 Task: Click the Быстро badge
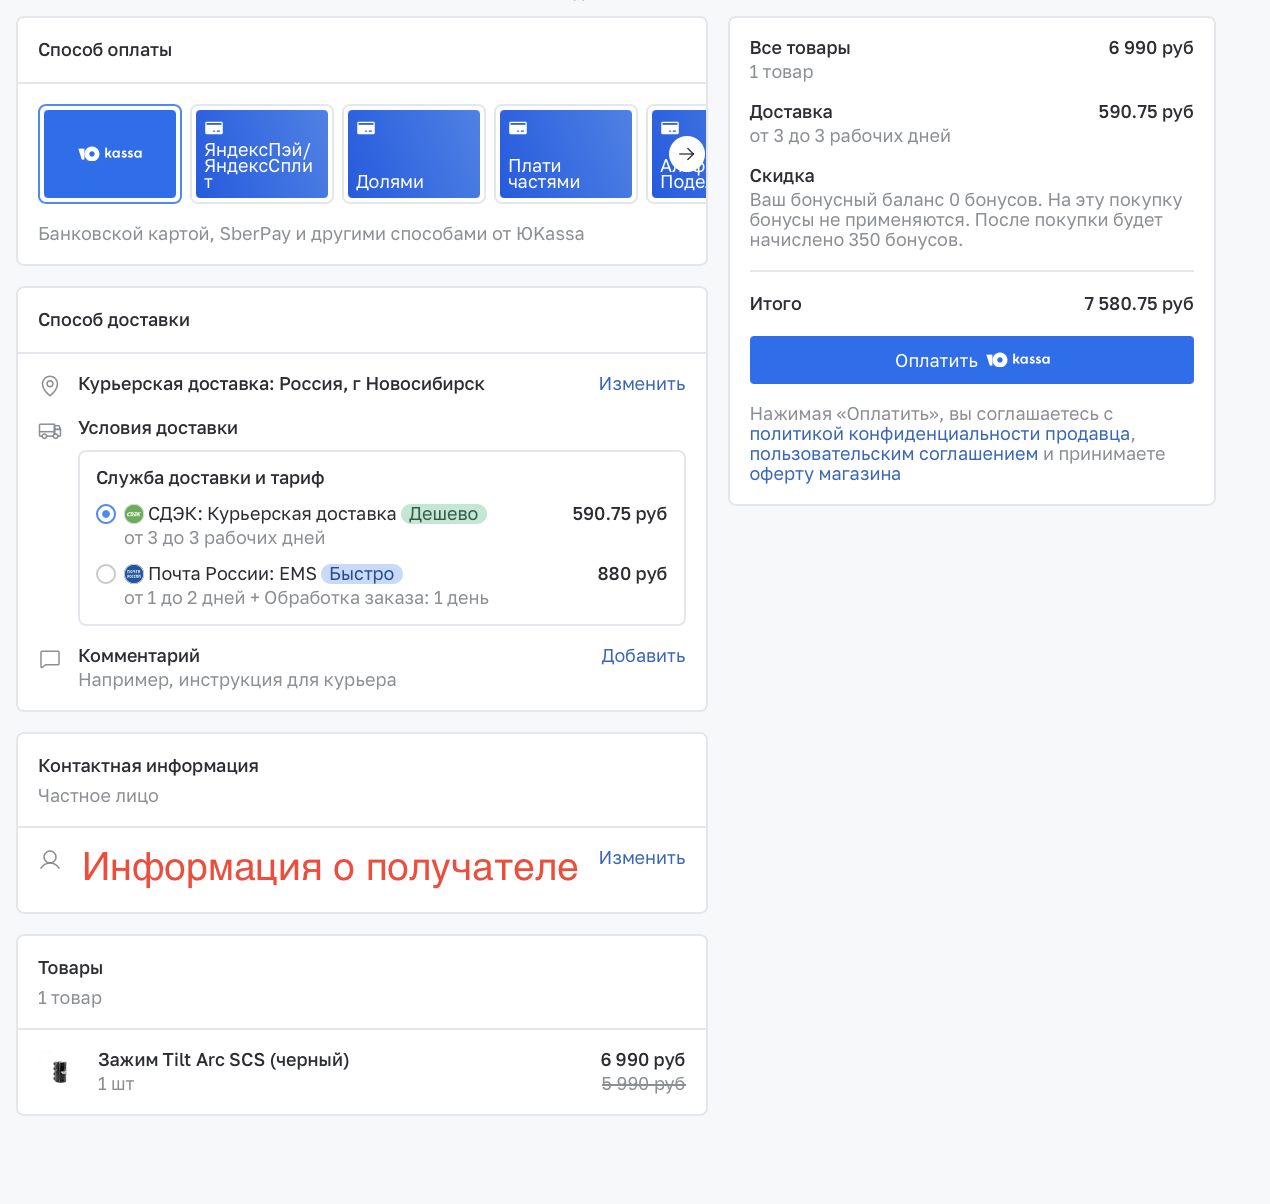(362, 574)
